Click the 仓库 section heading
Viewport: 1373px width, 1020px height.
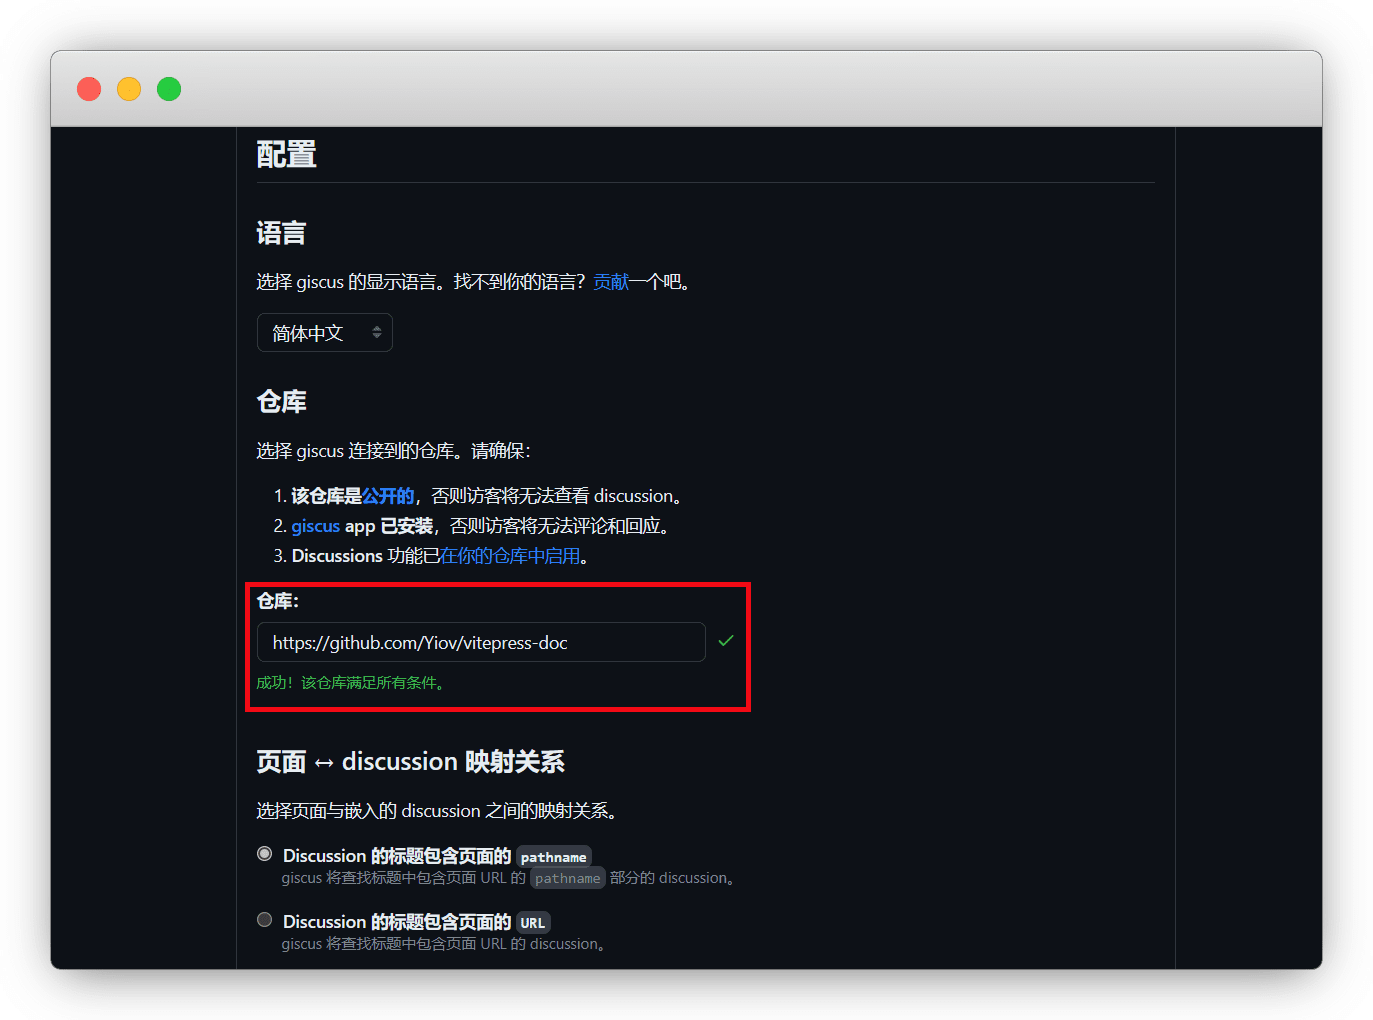click(x=281, y=402)
